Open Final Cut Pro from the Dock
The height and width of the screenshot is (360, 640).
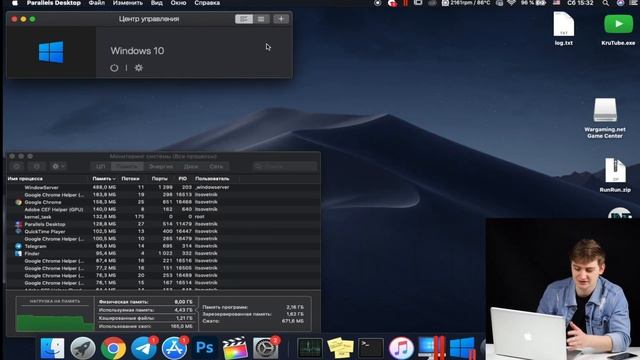pos(235,348)
